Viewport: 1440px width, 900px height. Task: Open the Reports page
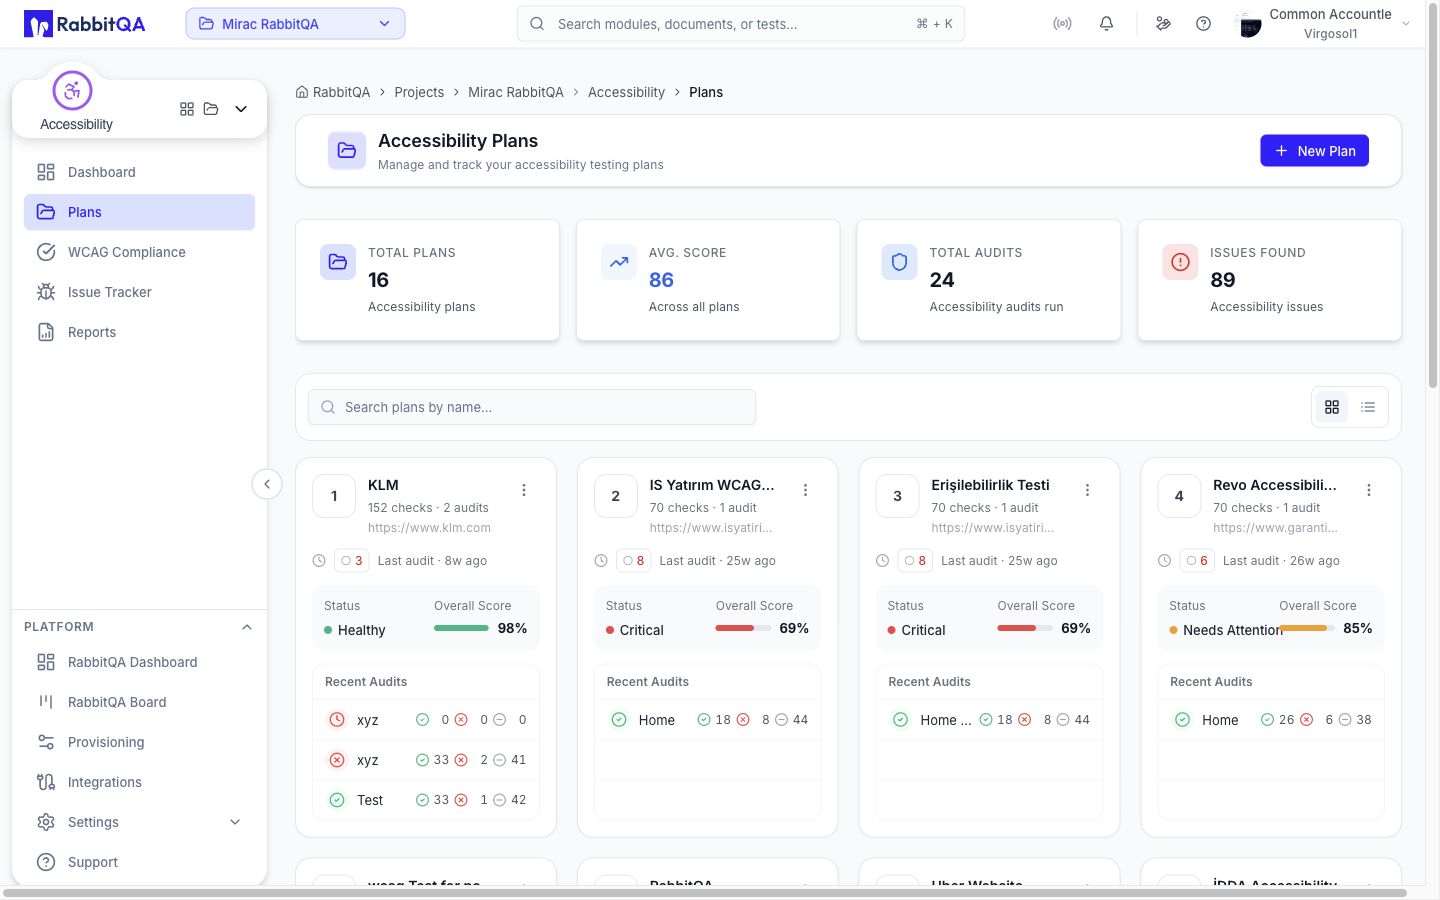click(139, 332)
